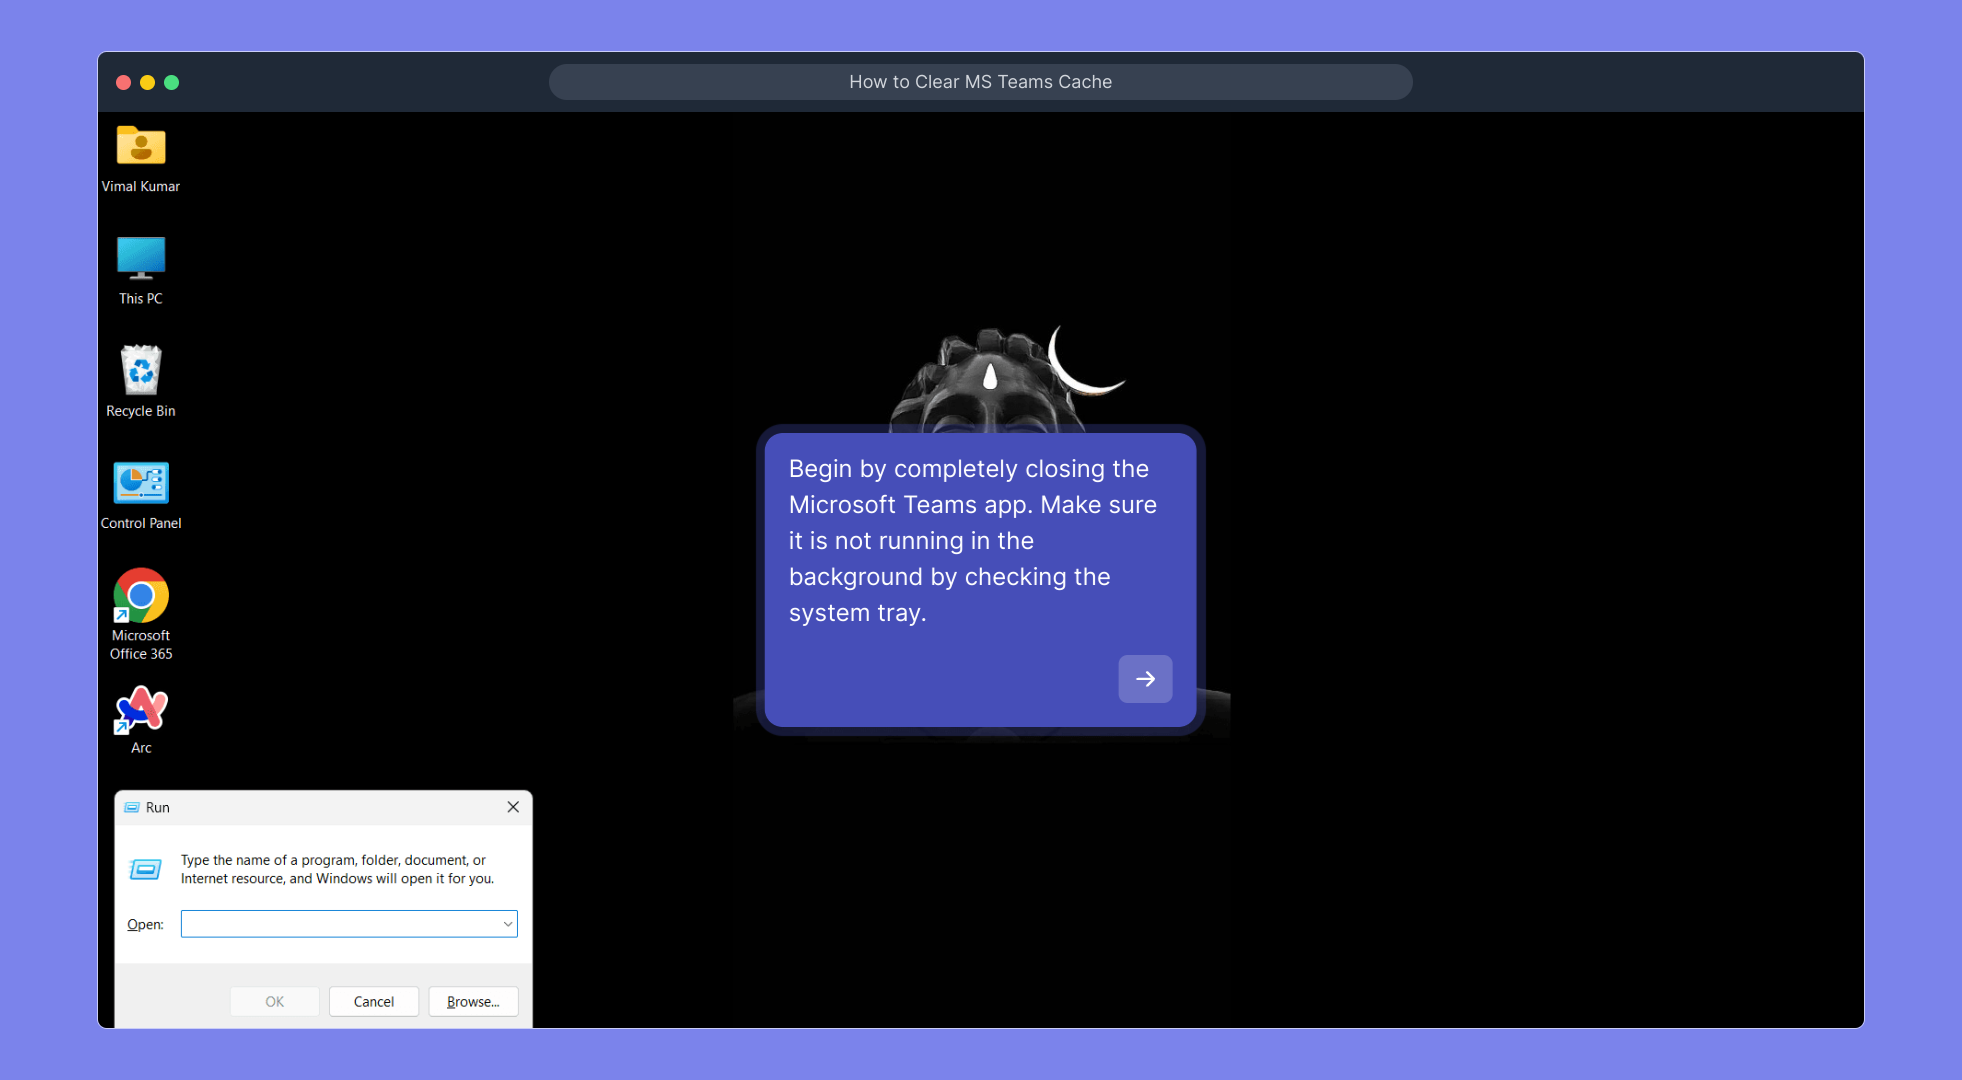Click the green maximize dot

tap(172, 83)
